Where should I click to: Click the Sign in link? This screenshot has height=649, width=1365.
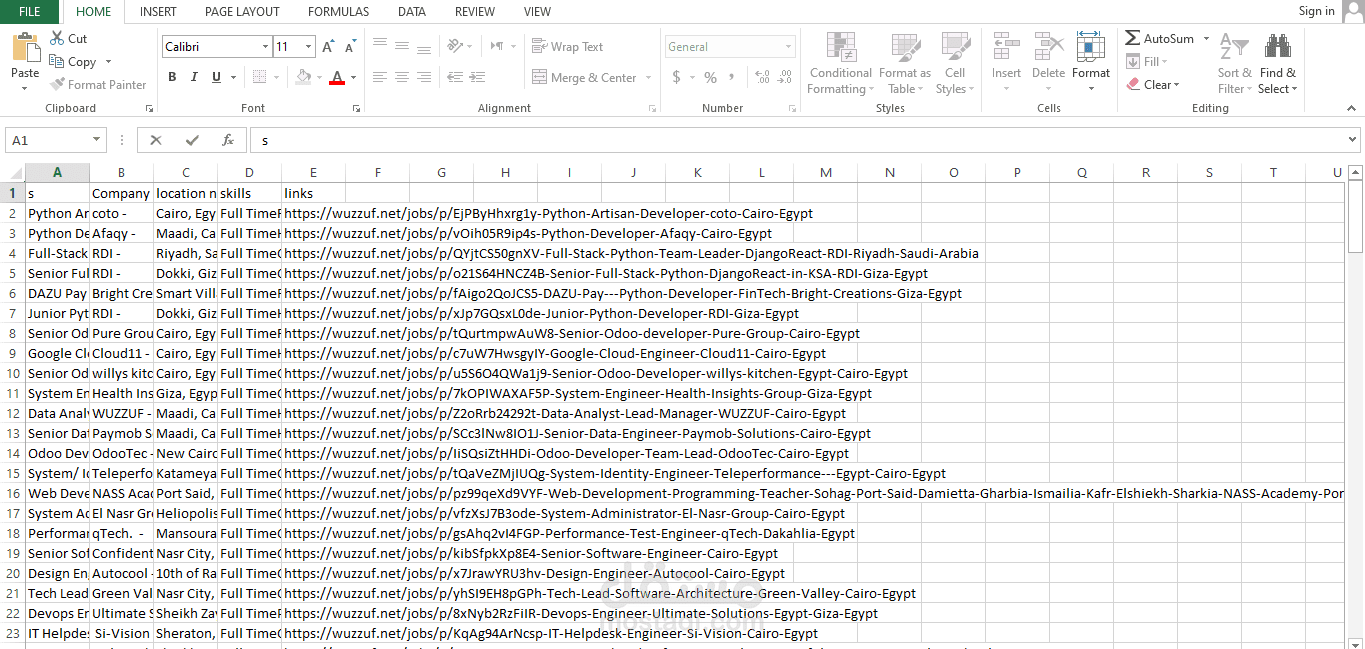[x=1316, y=11]
